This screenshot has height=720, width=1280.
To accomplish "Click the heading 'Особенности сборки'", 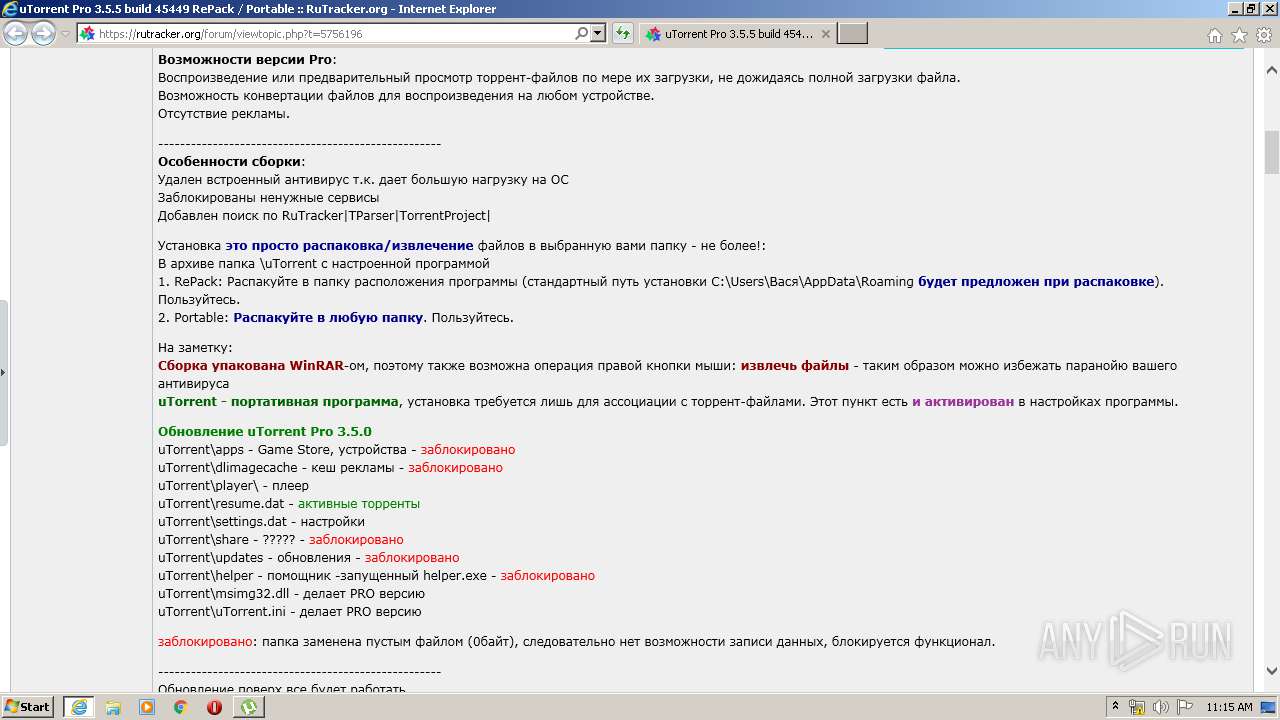I will pos(230,162).
